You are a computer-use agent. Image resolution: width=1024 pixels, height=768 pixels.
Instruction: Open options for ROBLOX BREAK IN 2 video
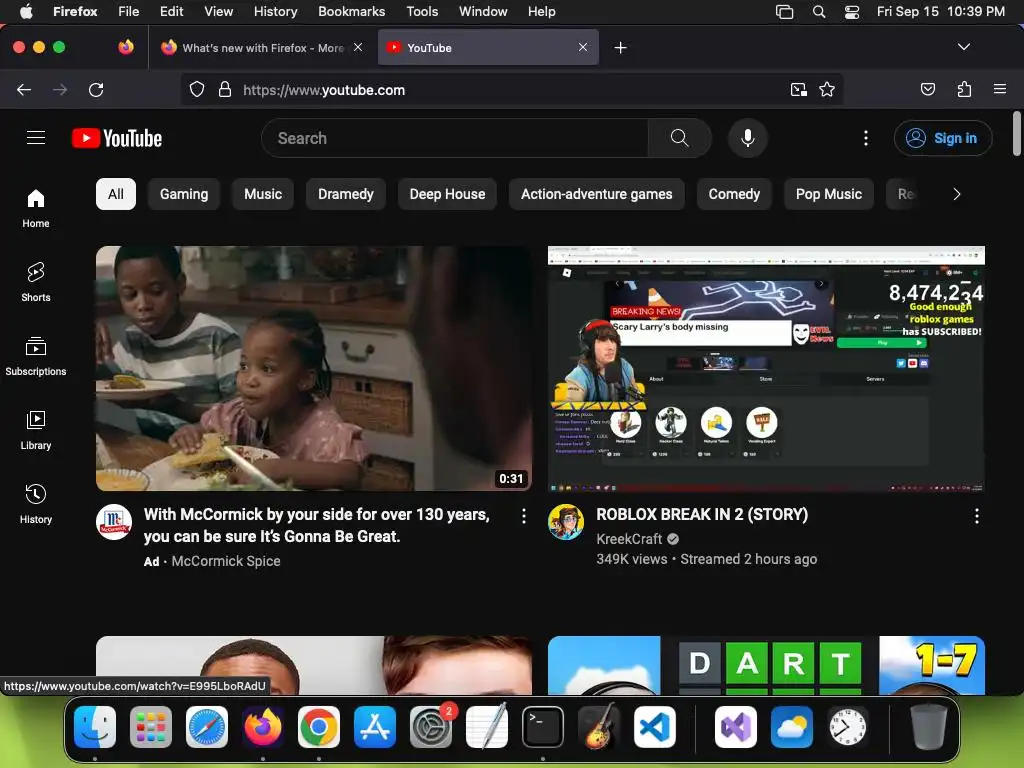click(x=976, y=517)
